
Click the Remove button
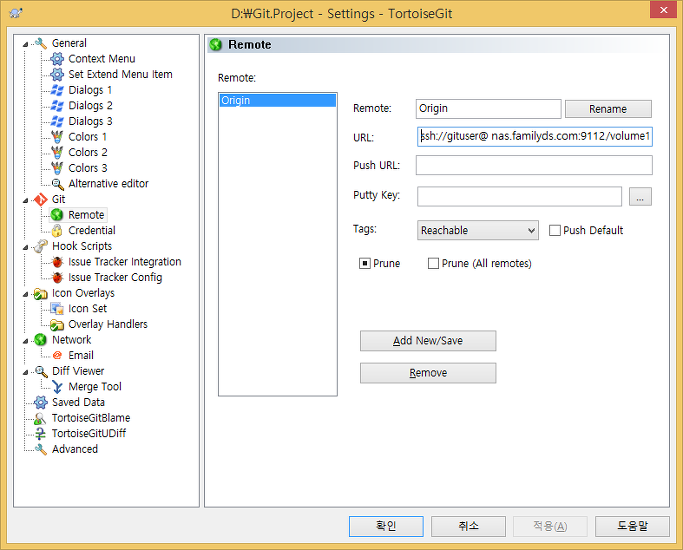[428, 373]
